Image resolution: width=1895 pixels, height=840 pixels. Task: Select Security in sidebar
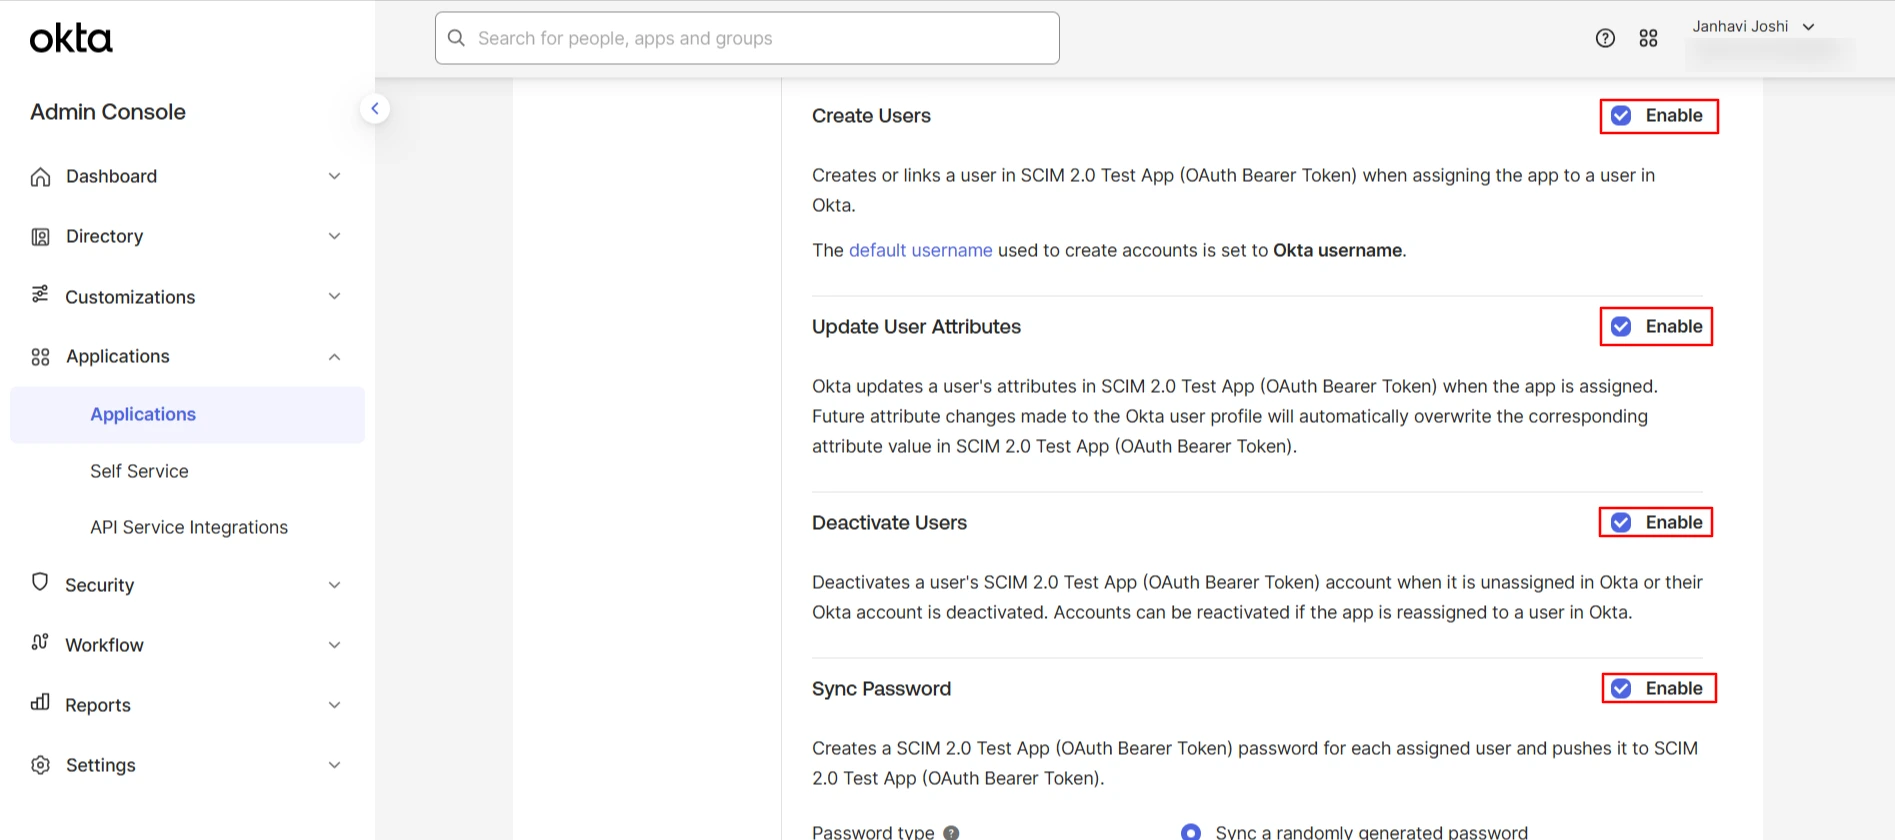pos(99,585)
